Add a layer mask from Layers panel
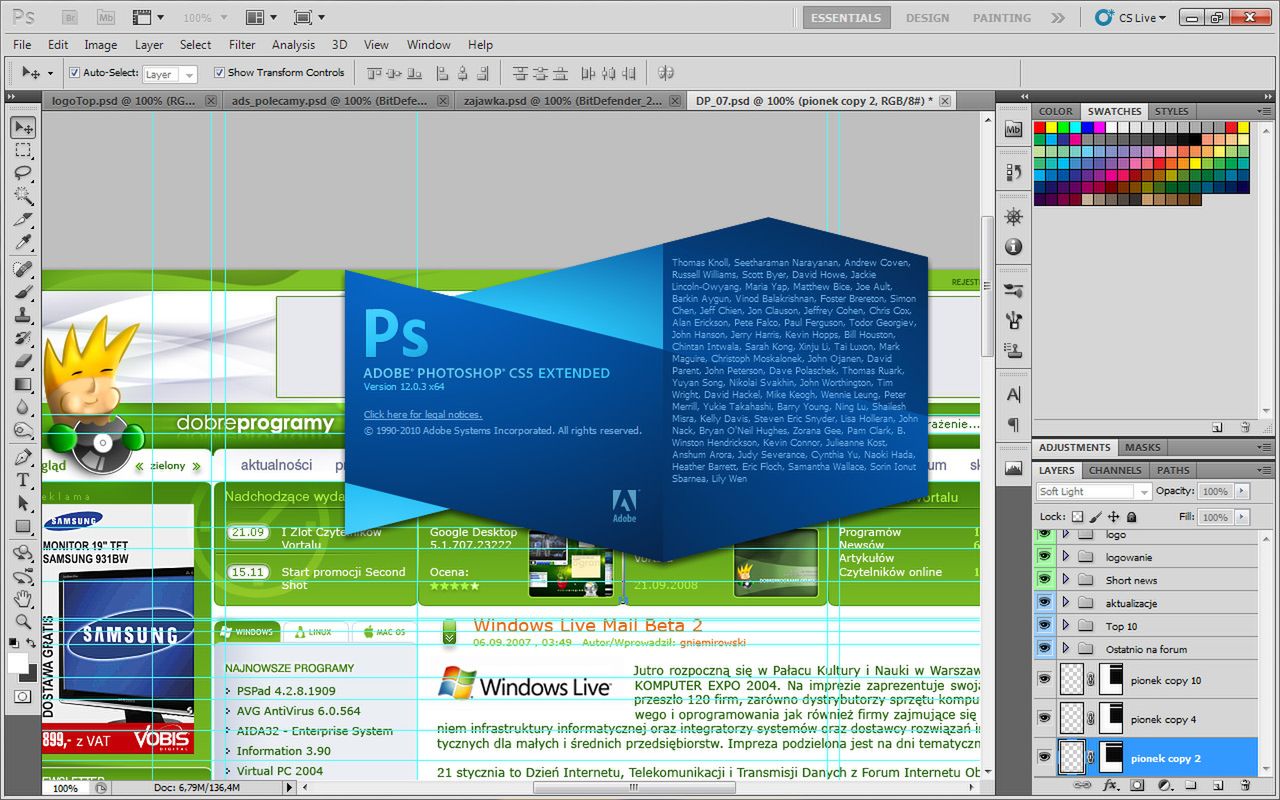This screenshot has width=1280, height=800. [x=1137, y=786]
